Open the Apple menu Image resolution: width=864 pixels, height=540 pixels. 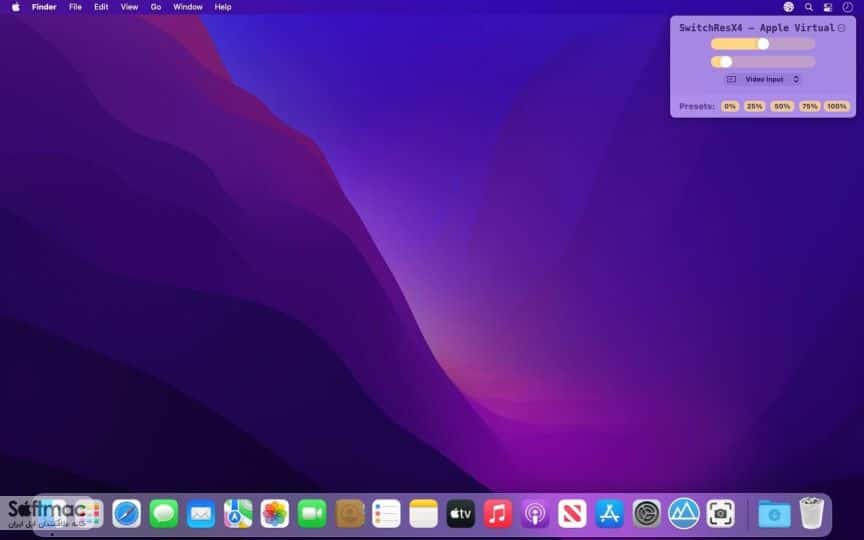16,7
